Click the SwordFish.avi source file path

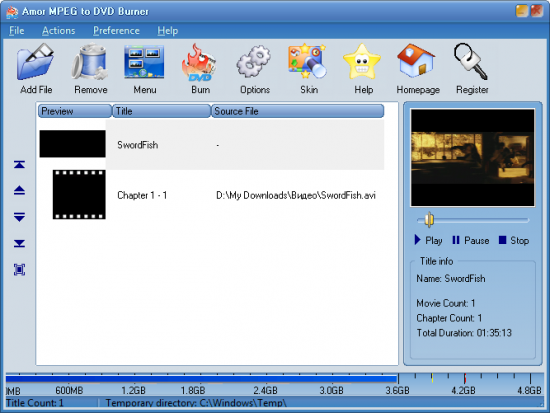coord(296,195)
